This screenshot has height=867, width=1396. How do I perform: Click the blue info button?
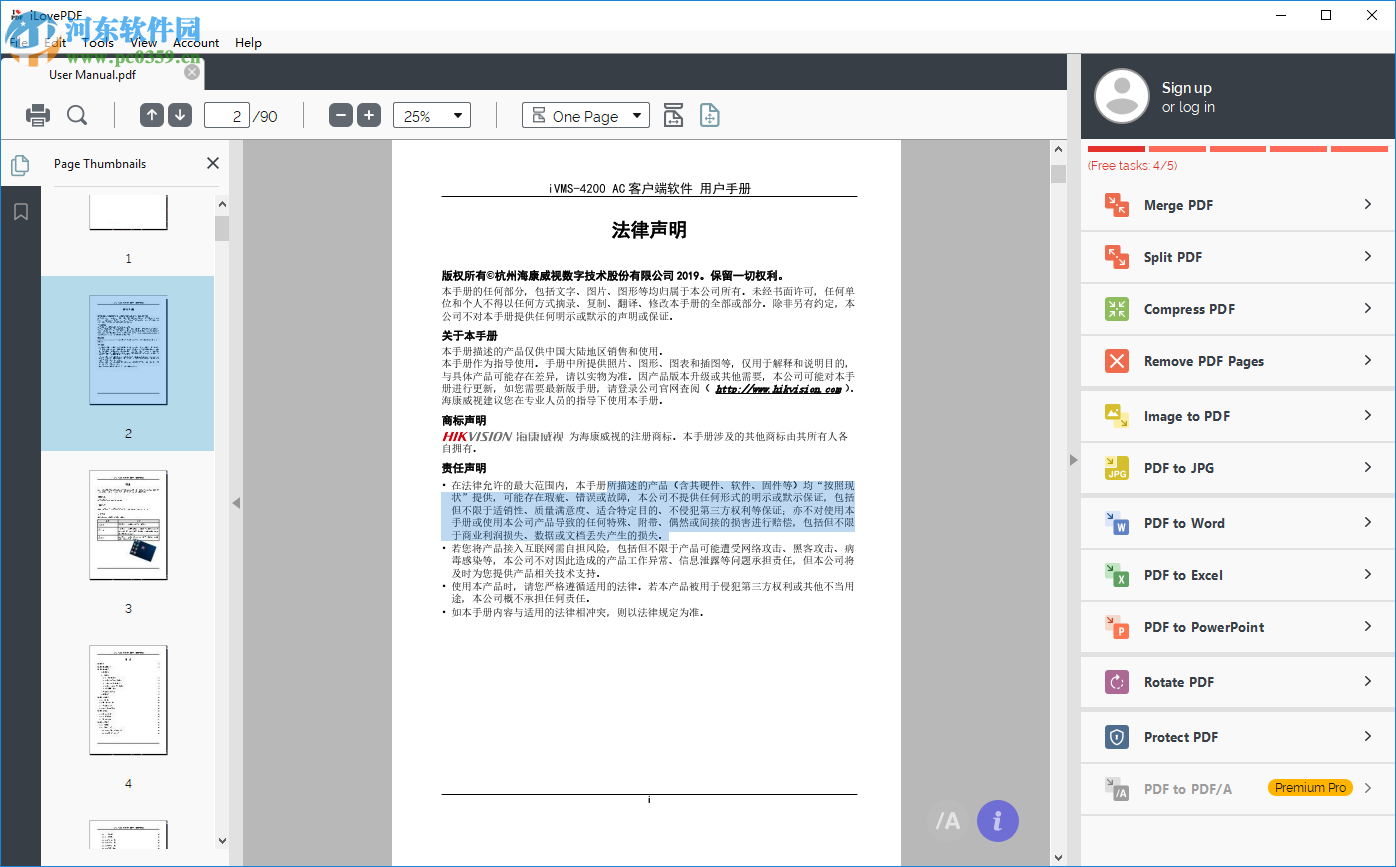[x=996, y=820]
